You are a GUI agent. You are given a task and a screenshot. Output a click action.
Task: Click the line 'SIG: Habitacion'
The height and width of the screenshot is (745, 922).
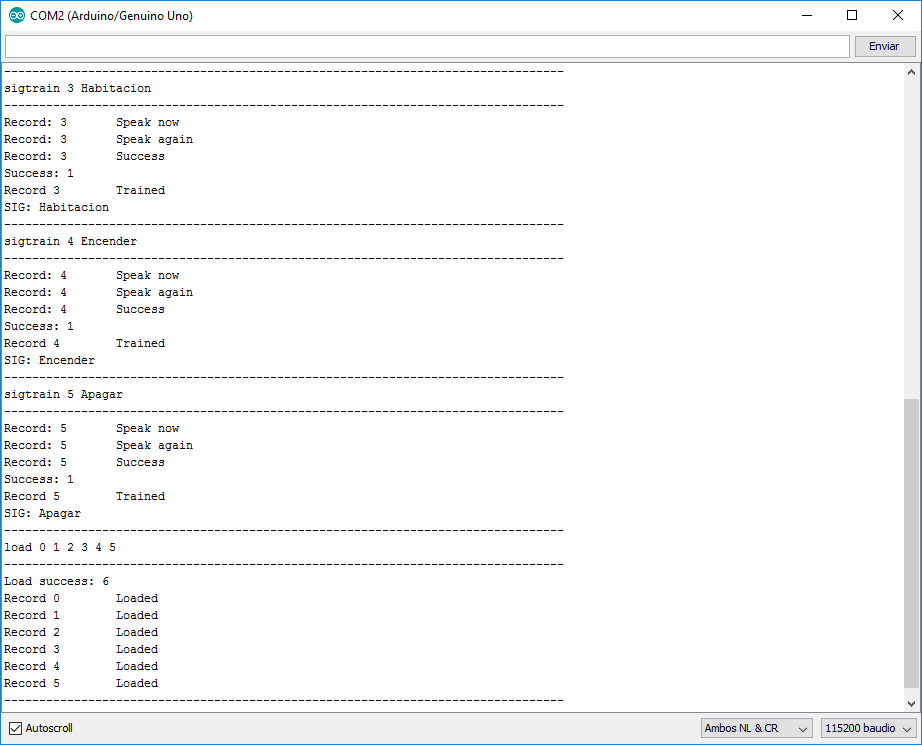tap(56, 207)
